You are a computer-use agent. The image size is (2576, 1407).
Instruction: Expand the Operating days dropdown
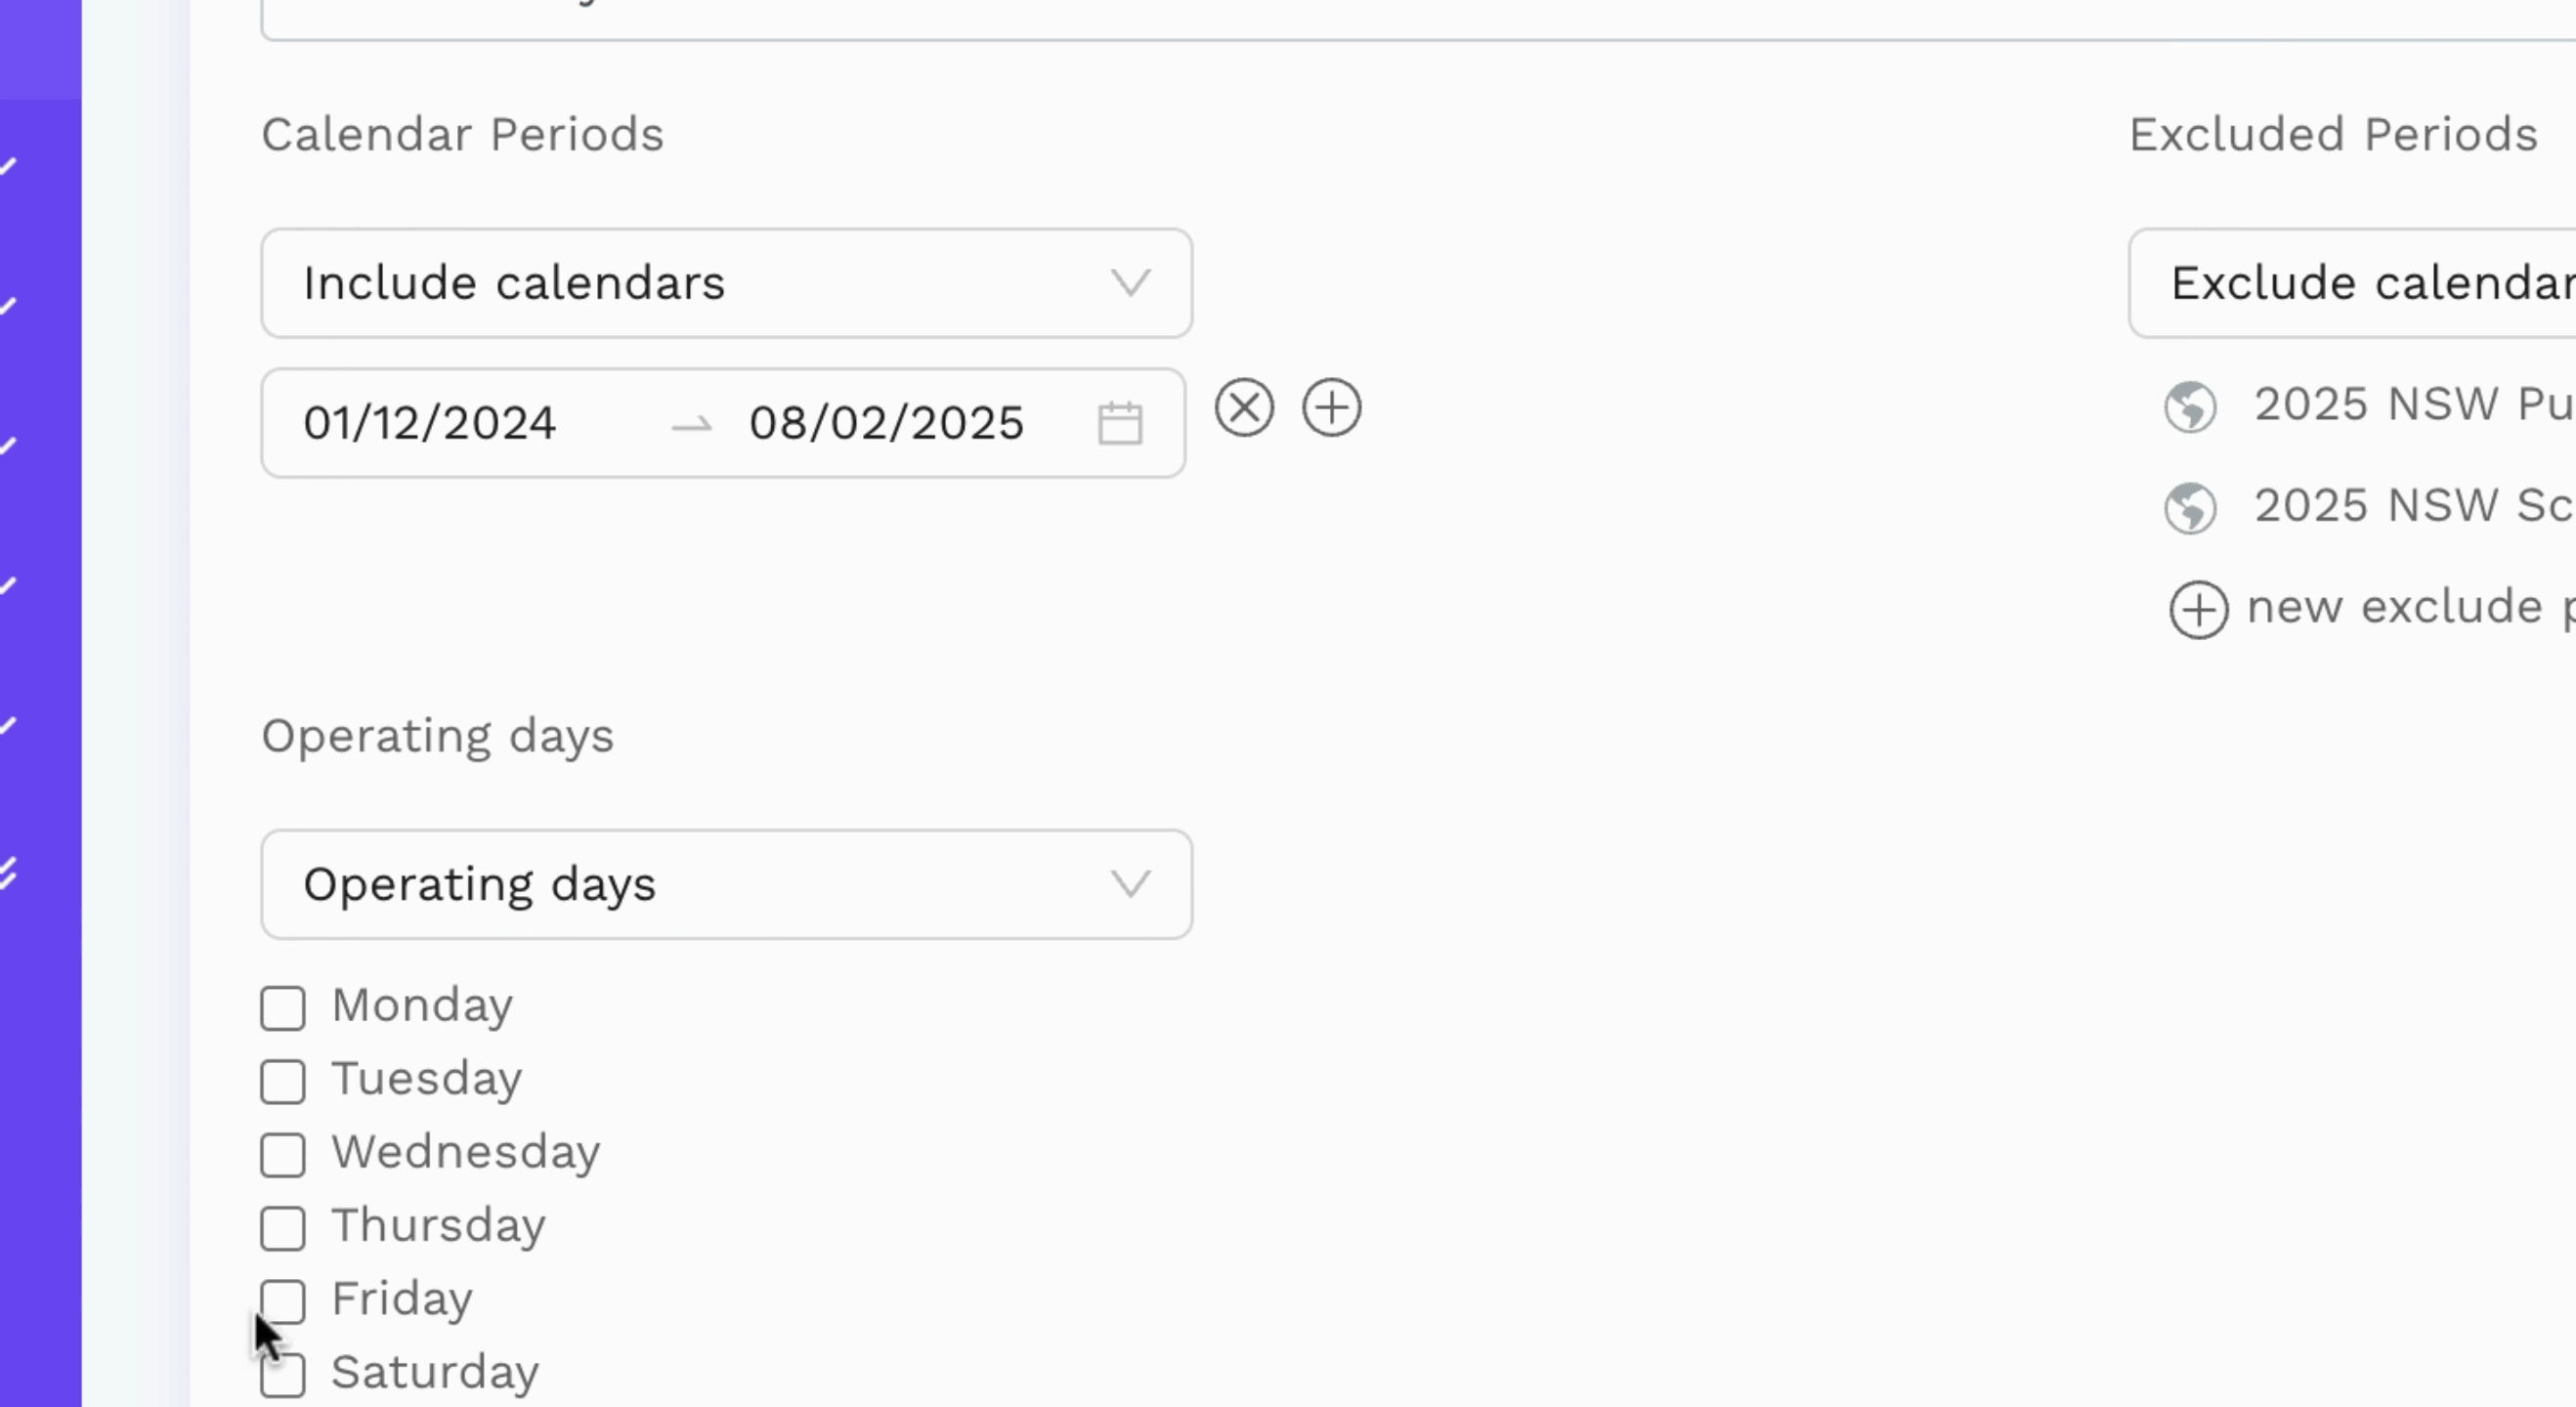click(727, 884)
